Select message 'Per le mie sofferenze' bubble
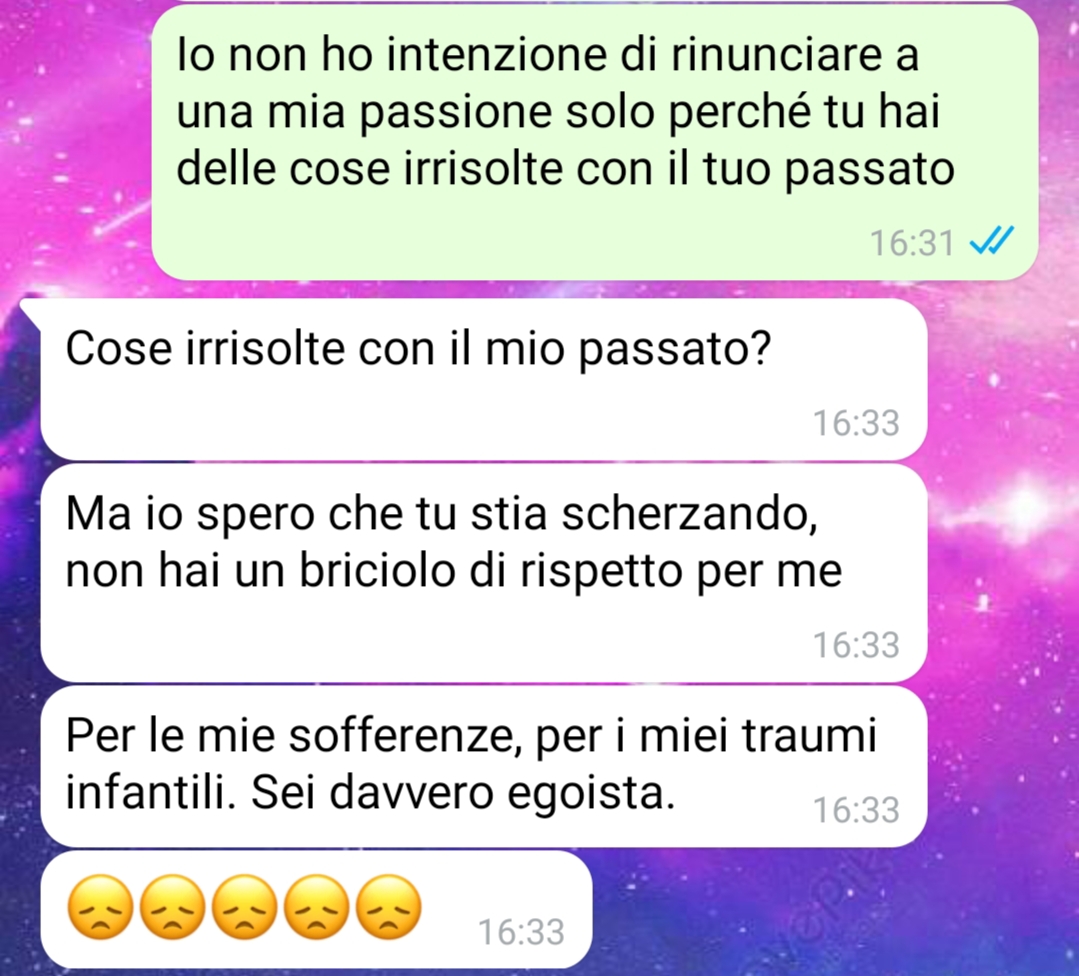Screen dimensions: 1079x976 coord(484,766)
